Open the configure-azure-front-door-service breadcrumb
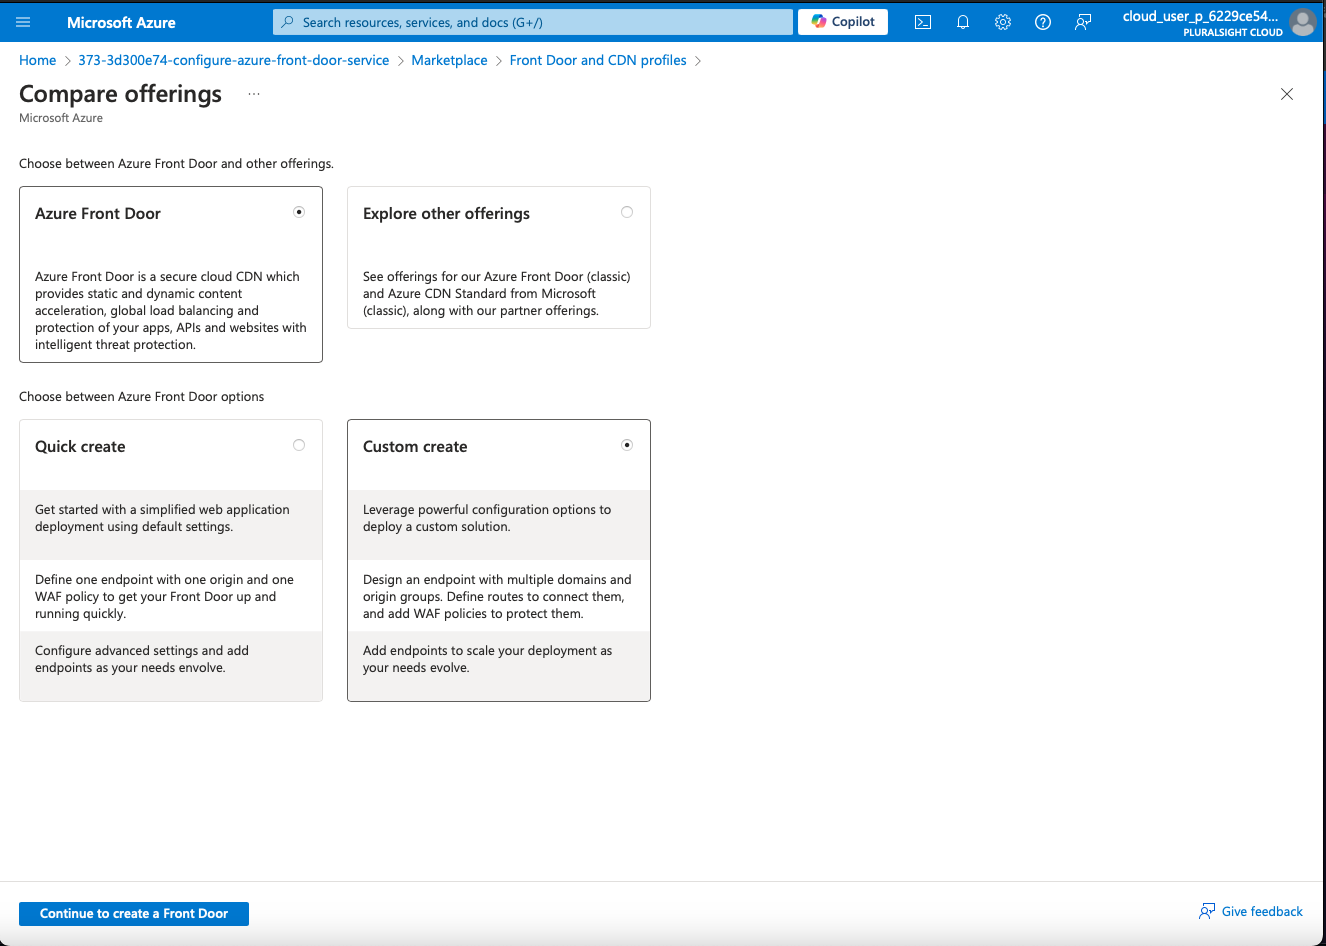1326x946 pixels. [234, 60]
